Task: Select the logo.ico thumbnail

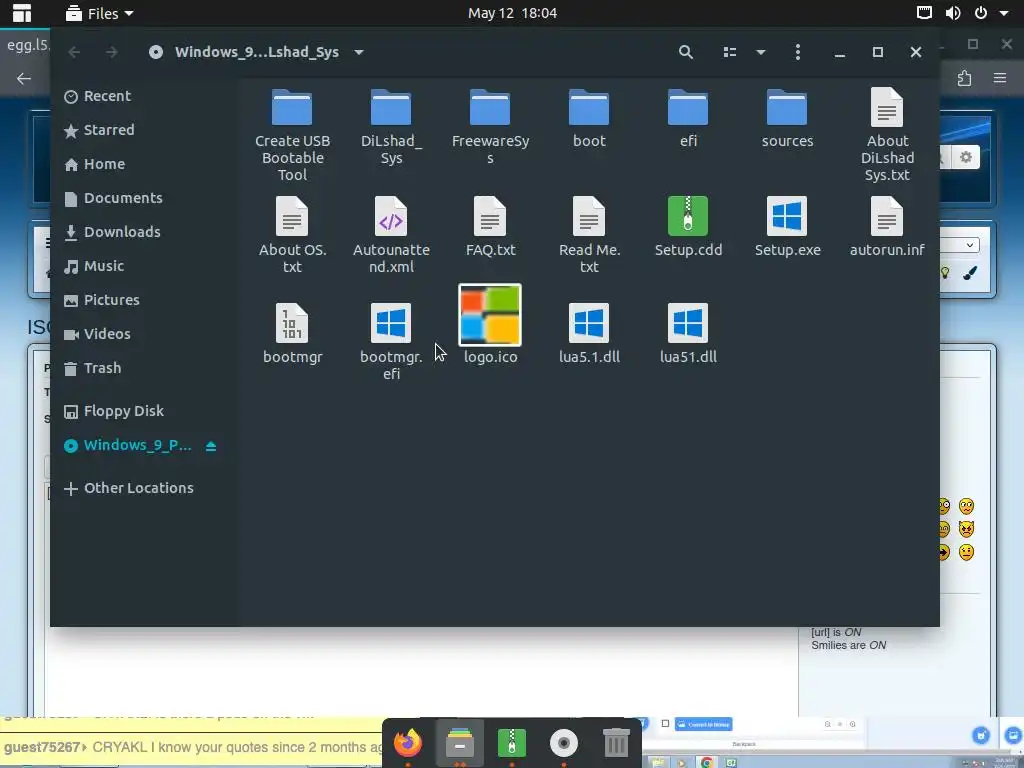Action: [490, 315]
